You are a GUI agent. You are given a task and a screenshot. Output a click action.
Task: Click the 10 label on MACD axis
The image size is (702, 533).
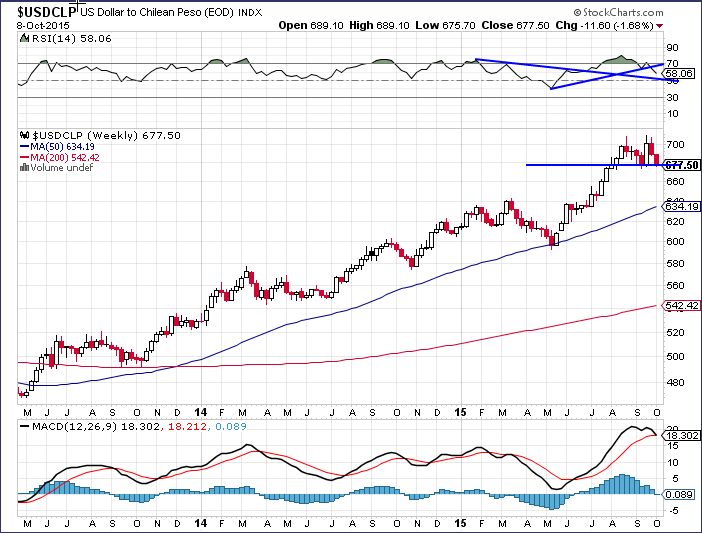click(673, 462)
